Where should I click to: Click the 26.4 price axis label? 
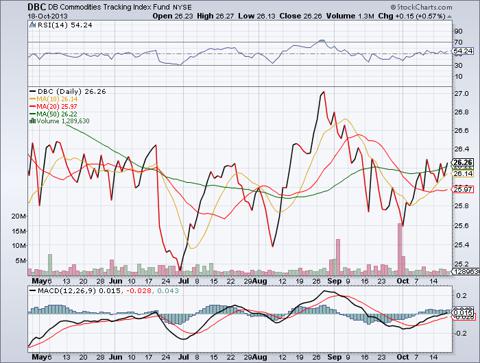(x=461, y=149)
